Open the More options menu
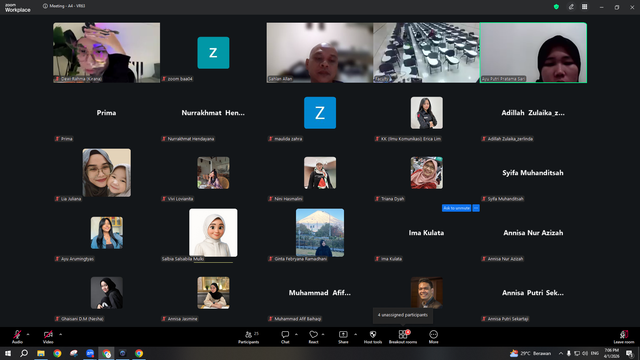This screenshot has height=360, width=640. pyautogui.click(x=433, y=337)
